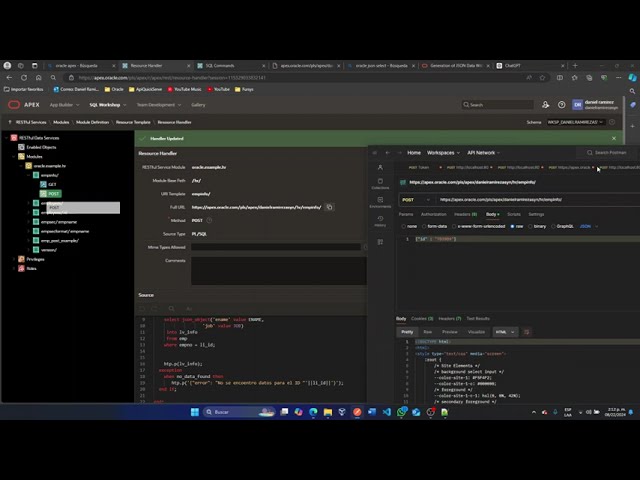Select Preview response view button
Image resolution: width=640 pixels, height=480 pixels.
click(x=450, y=332)
